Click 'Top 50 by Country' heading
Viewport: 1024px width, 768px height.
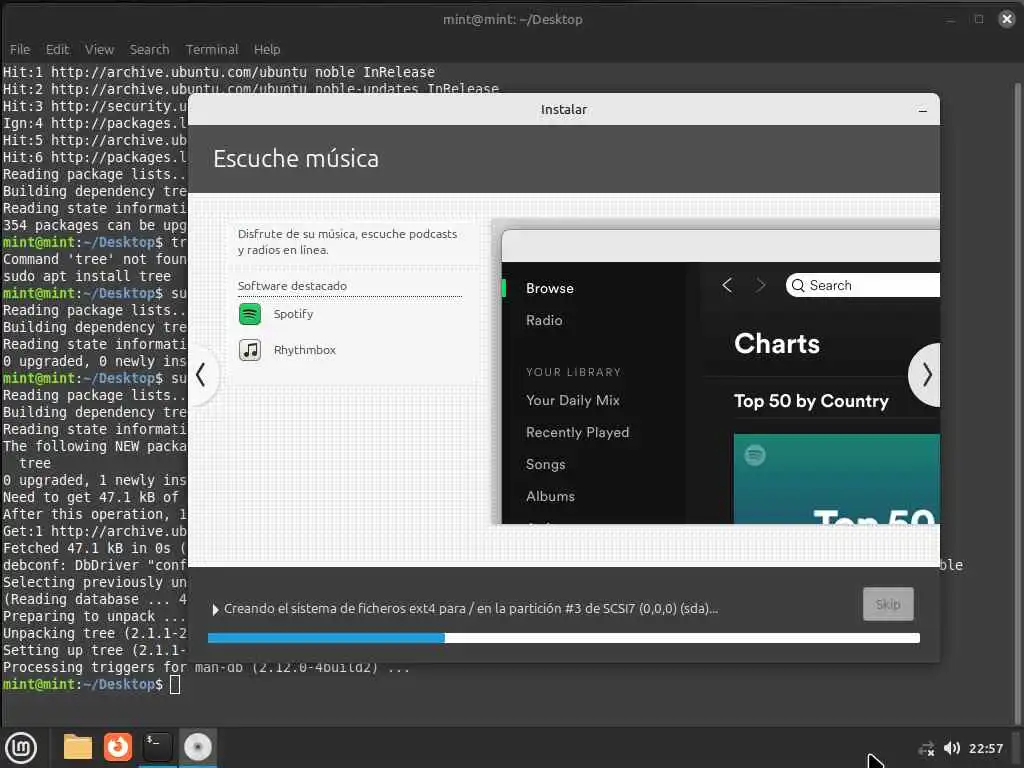point(811,401)
